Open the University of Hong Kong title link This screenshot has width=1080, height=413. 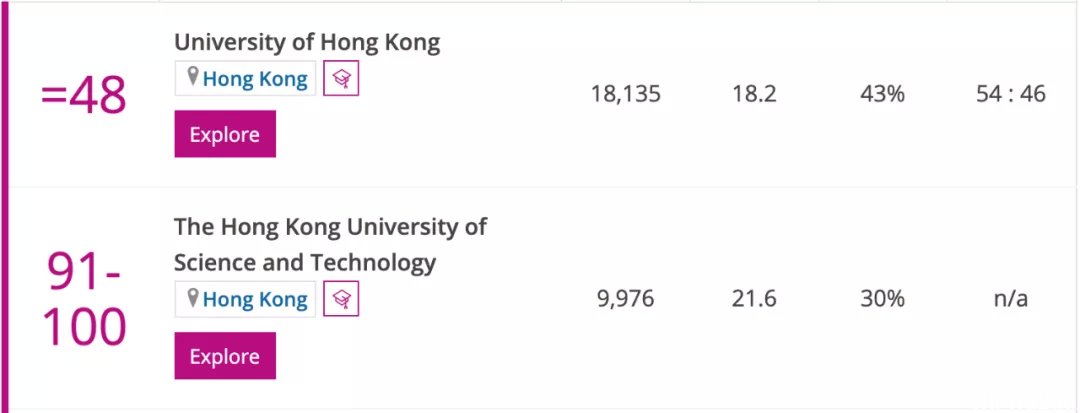[x=307, y=42]
